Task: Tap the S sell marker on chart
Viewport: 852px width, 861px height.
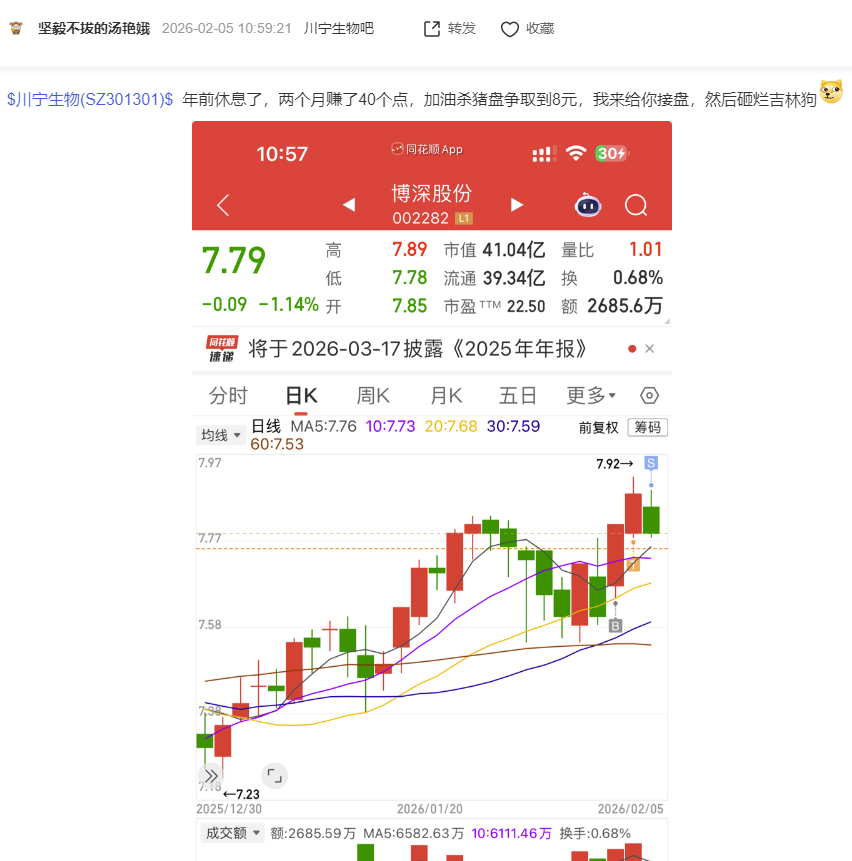Action: tap(651, 463)
